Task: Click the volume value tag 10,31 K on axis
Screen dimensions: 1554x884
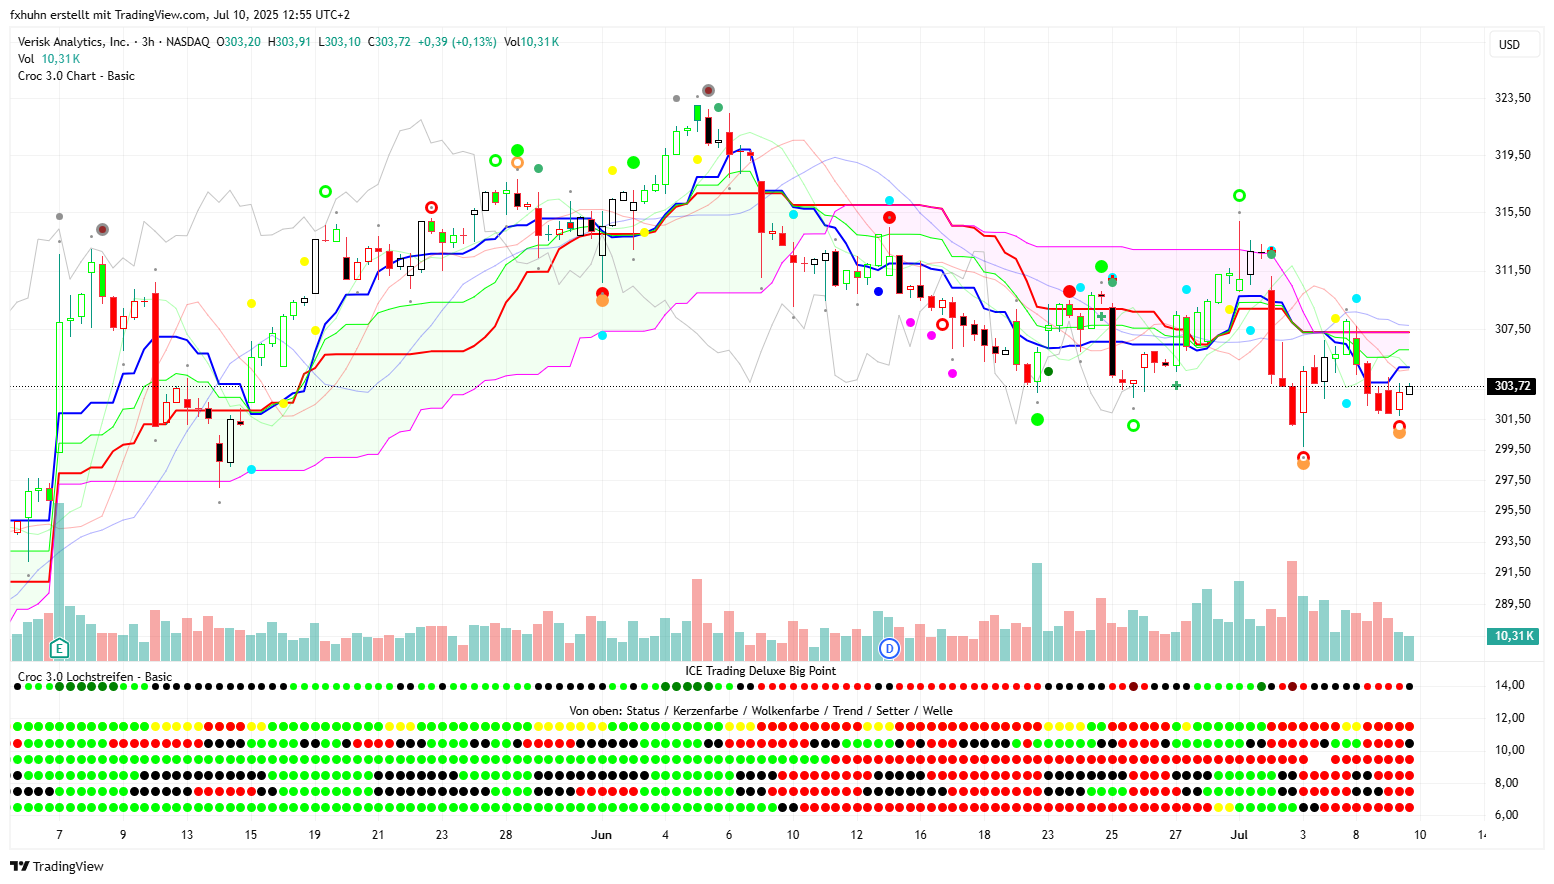Action: click(1512, 636)
